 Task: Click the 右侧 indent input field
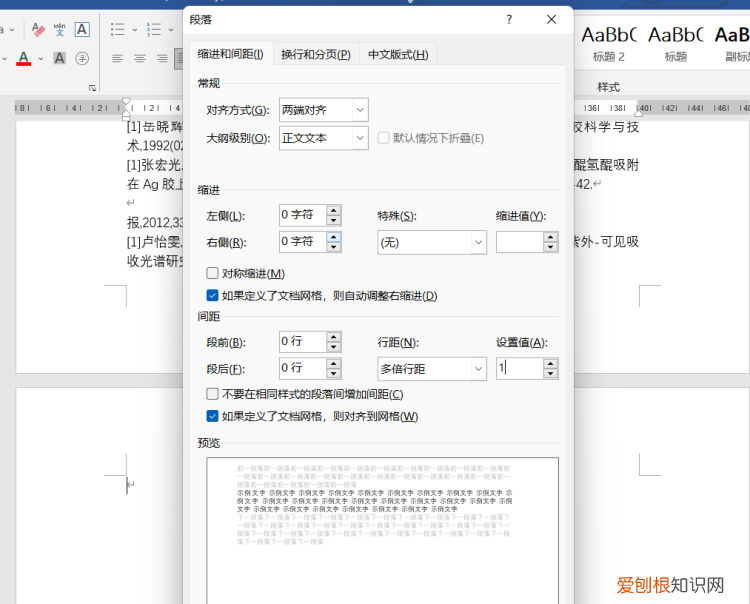coord(303,242)
